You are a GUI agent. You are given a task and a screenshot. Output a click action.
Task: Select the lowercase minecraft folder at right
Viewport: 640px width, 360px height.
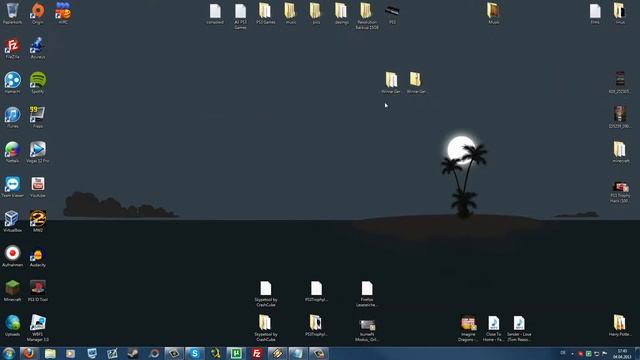[620, 152]
